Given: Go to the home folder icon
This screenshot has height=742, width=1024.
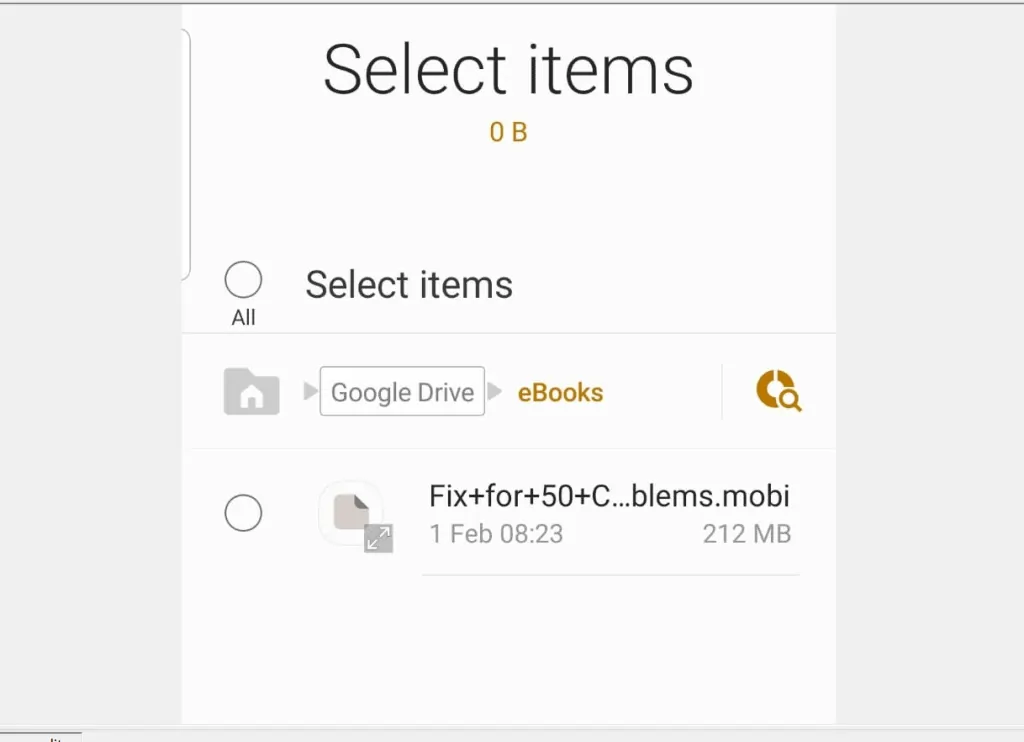Looking at the screenshot, I should [251, 391].
